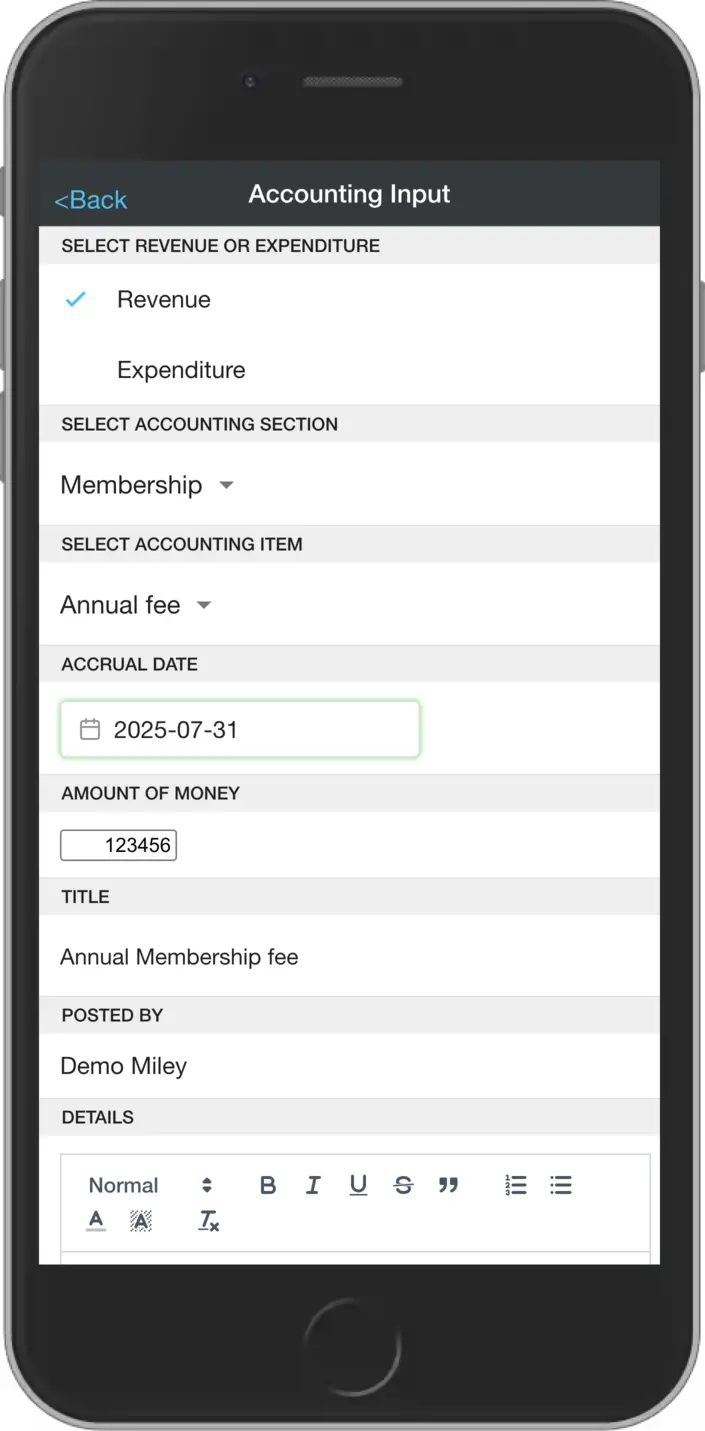The width and height of the screenshot is (705, 1431).
Task: Open the Normal paragraph style dropdown
Action: click(124, 1185)
